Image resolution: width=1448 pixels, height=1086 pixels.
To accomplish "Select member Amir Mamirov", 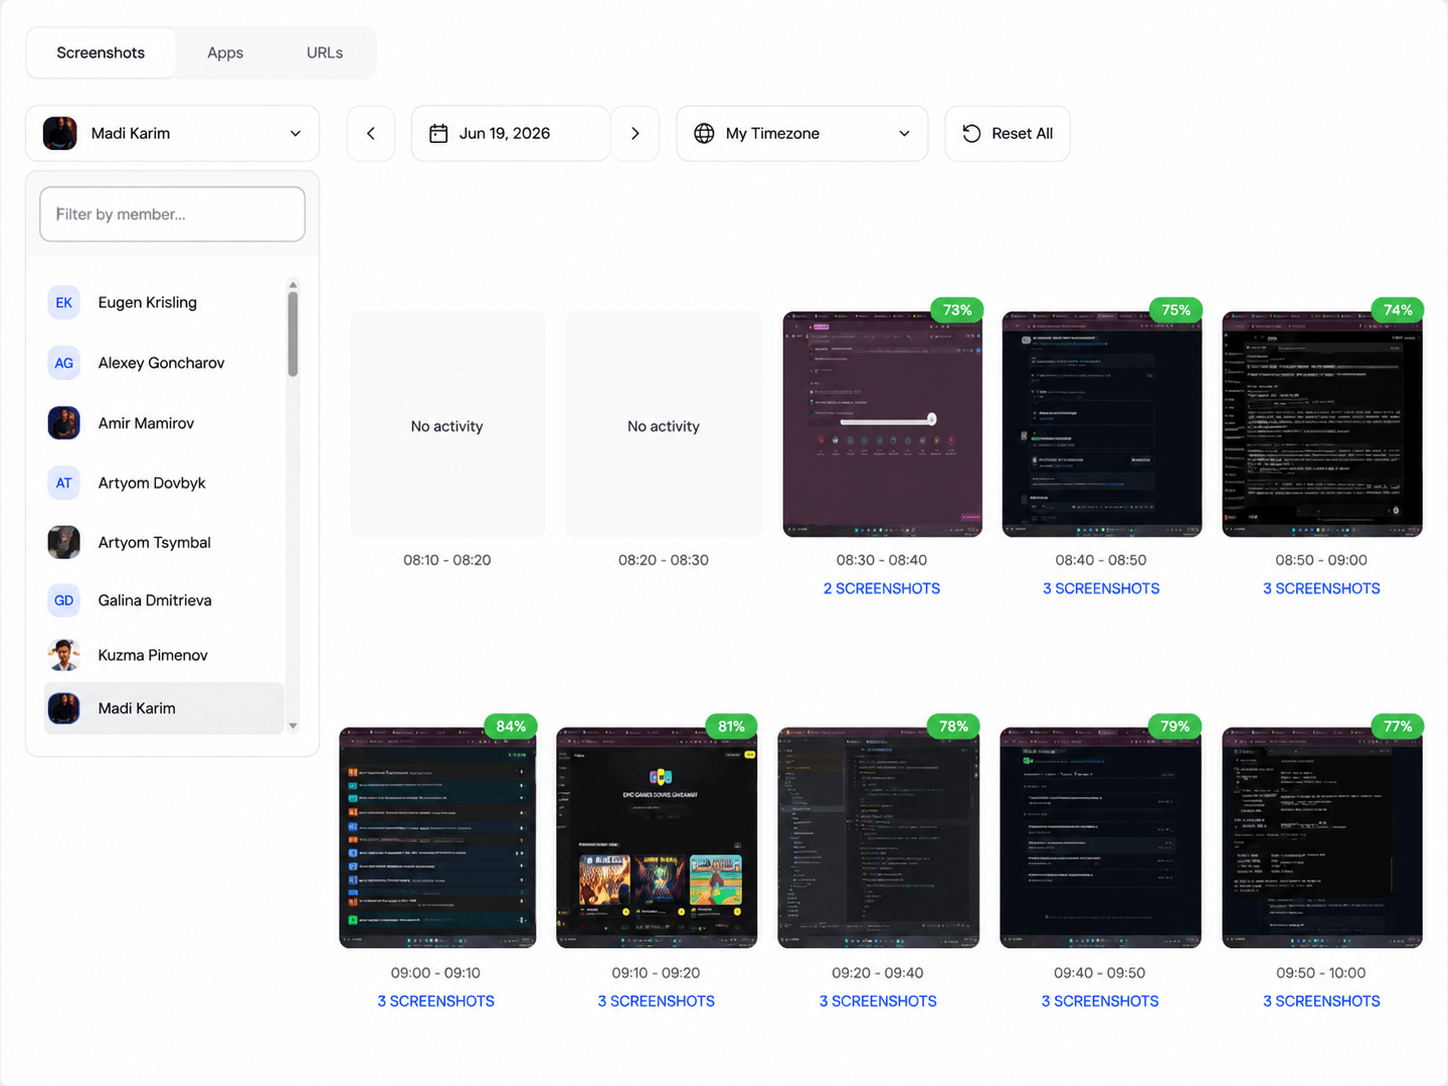I will tap(164, 423).
